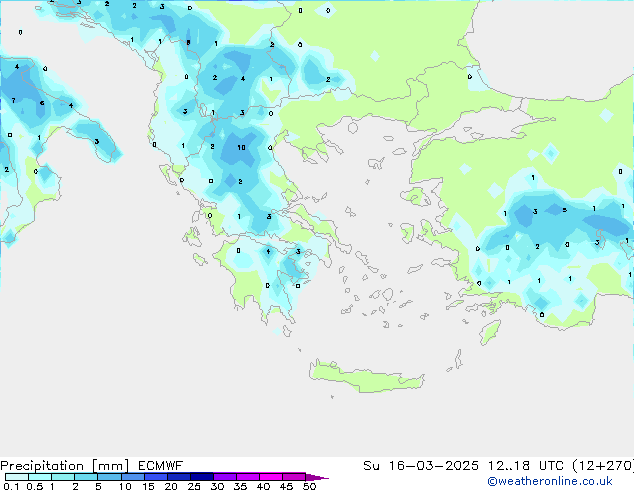Click the '20' legend scale value
634x490 pixels.
pyautogui.click(x=171, y=486)
